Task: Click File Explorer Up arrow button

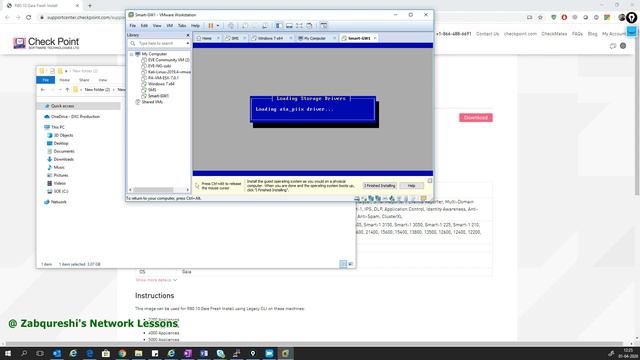Action: pos(67,90)
